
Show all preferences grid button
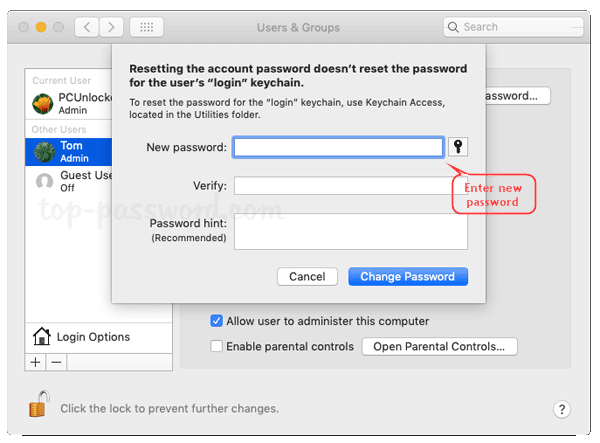147,27
